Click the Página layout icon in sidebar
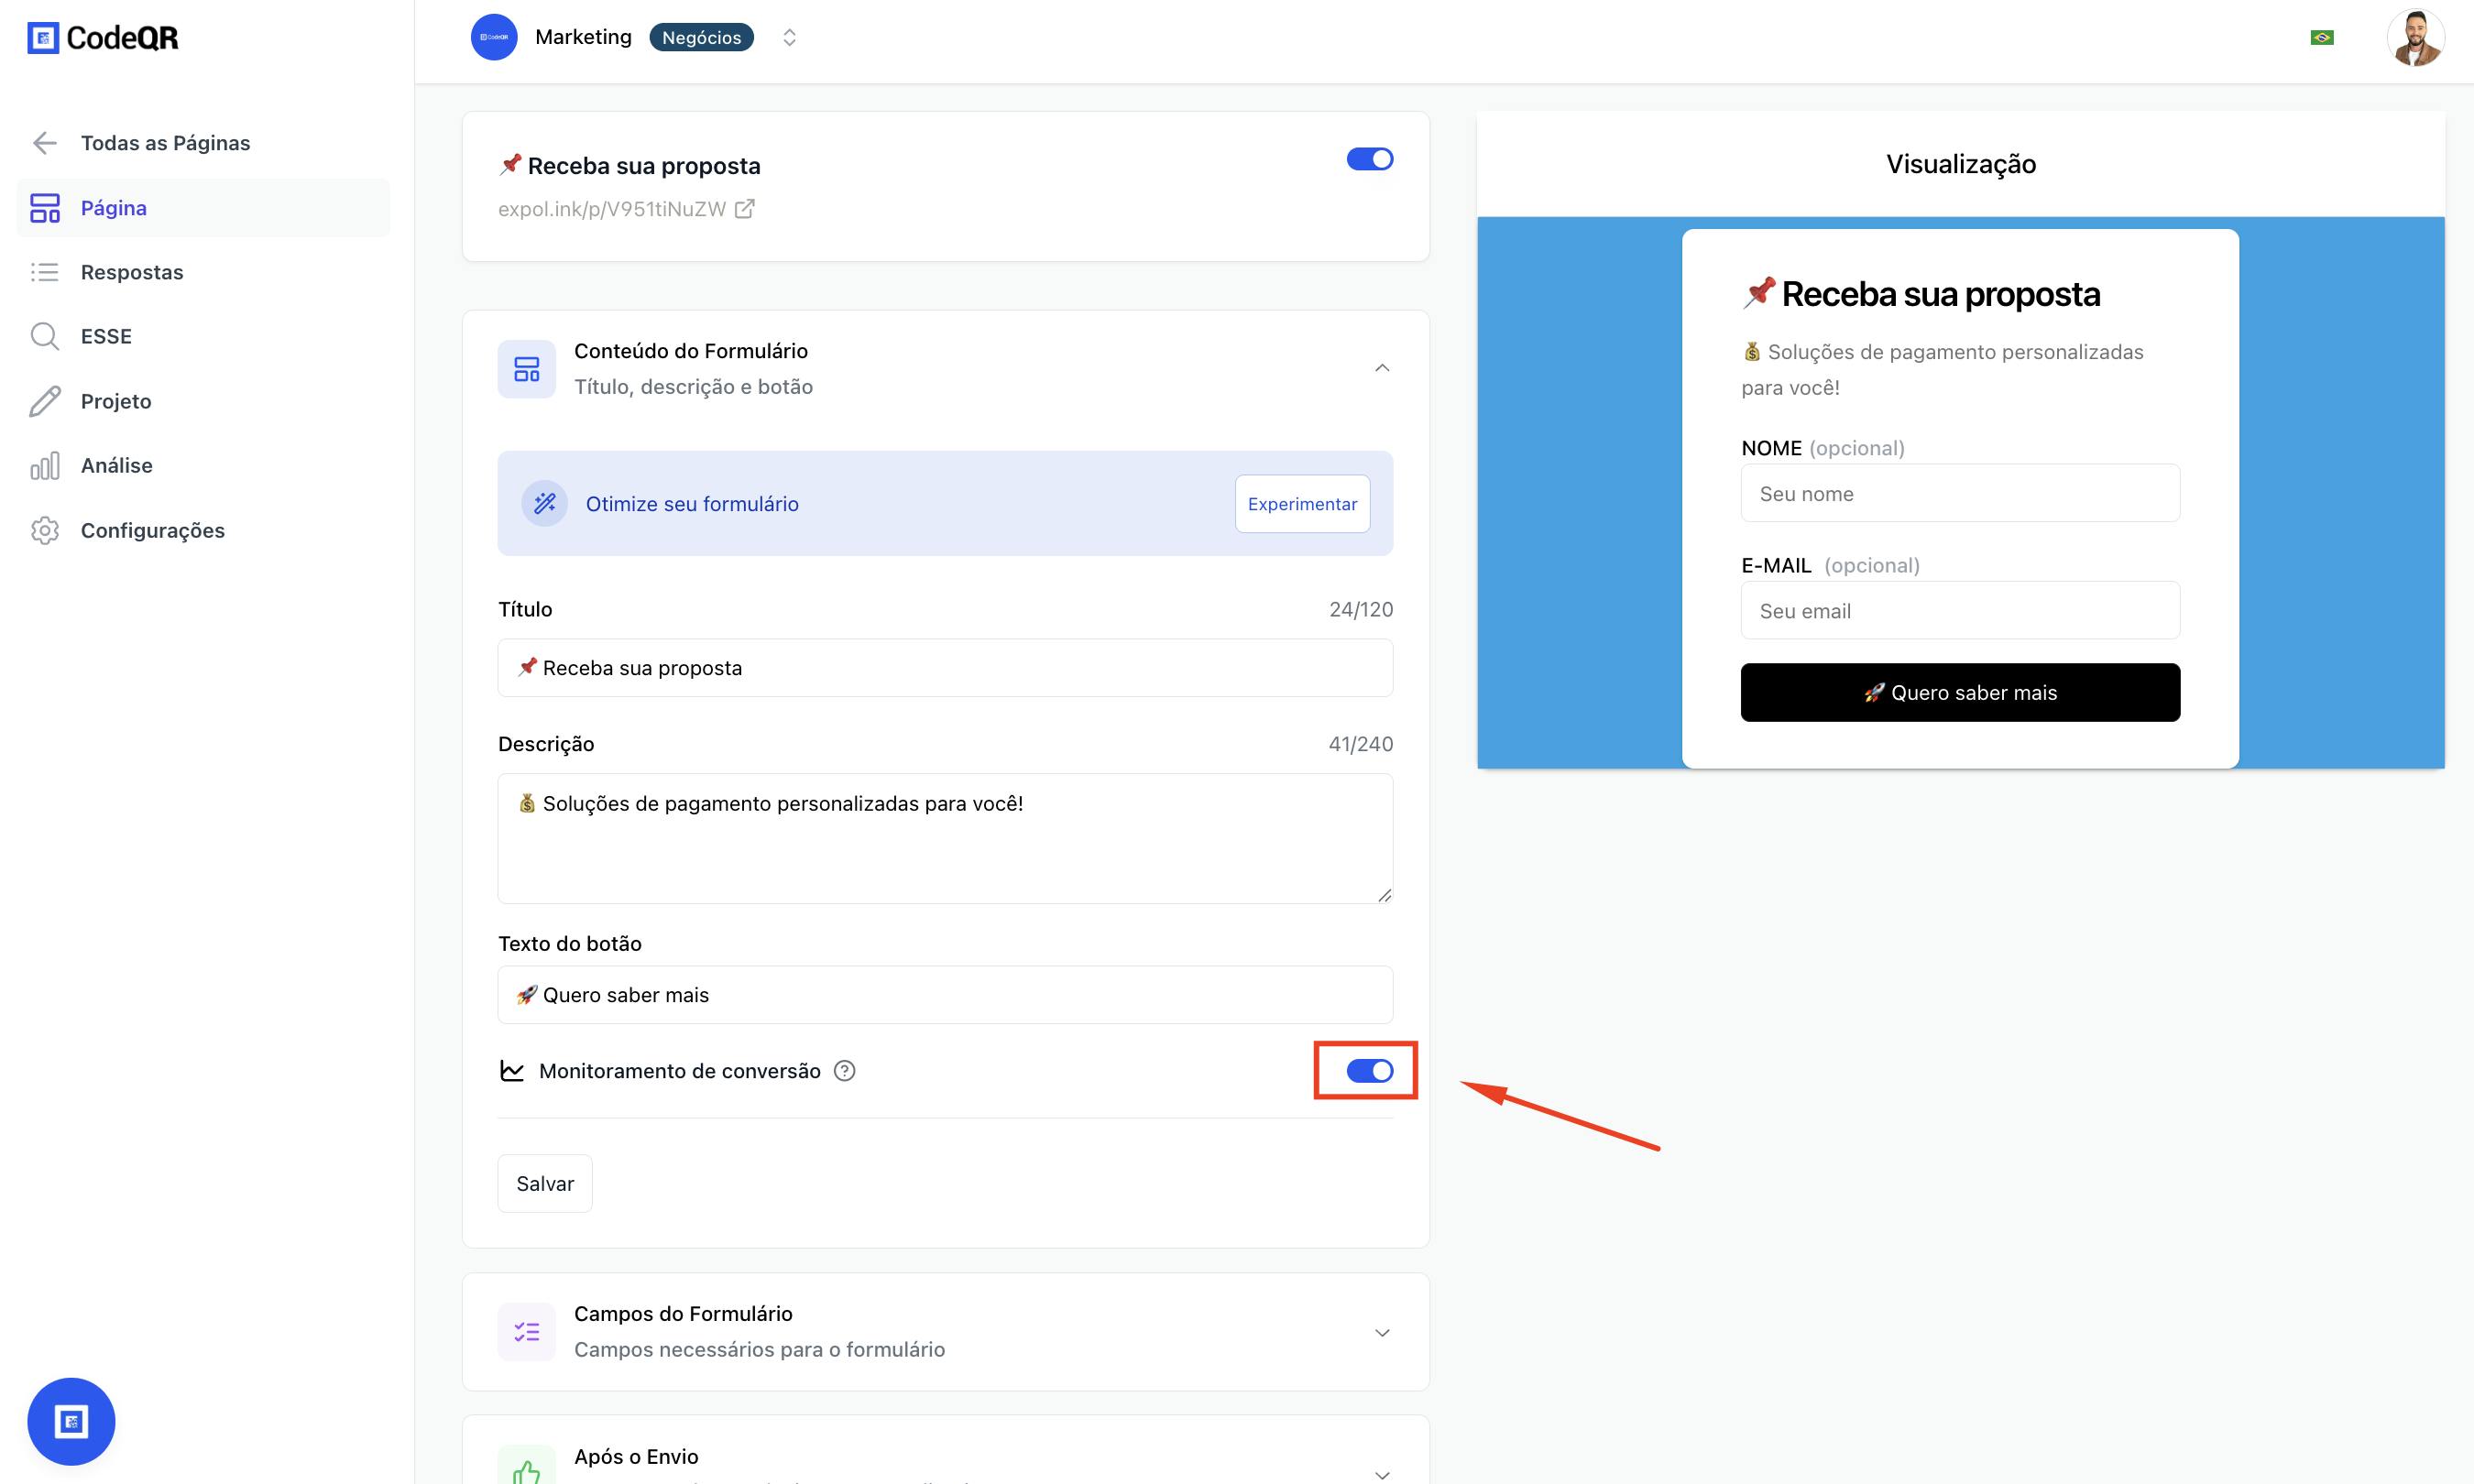 [45, 208]
